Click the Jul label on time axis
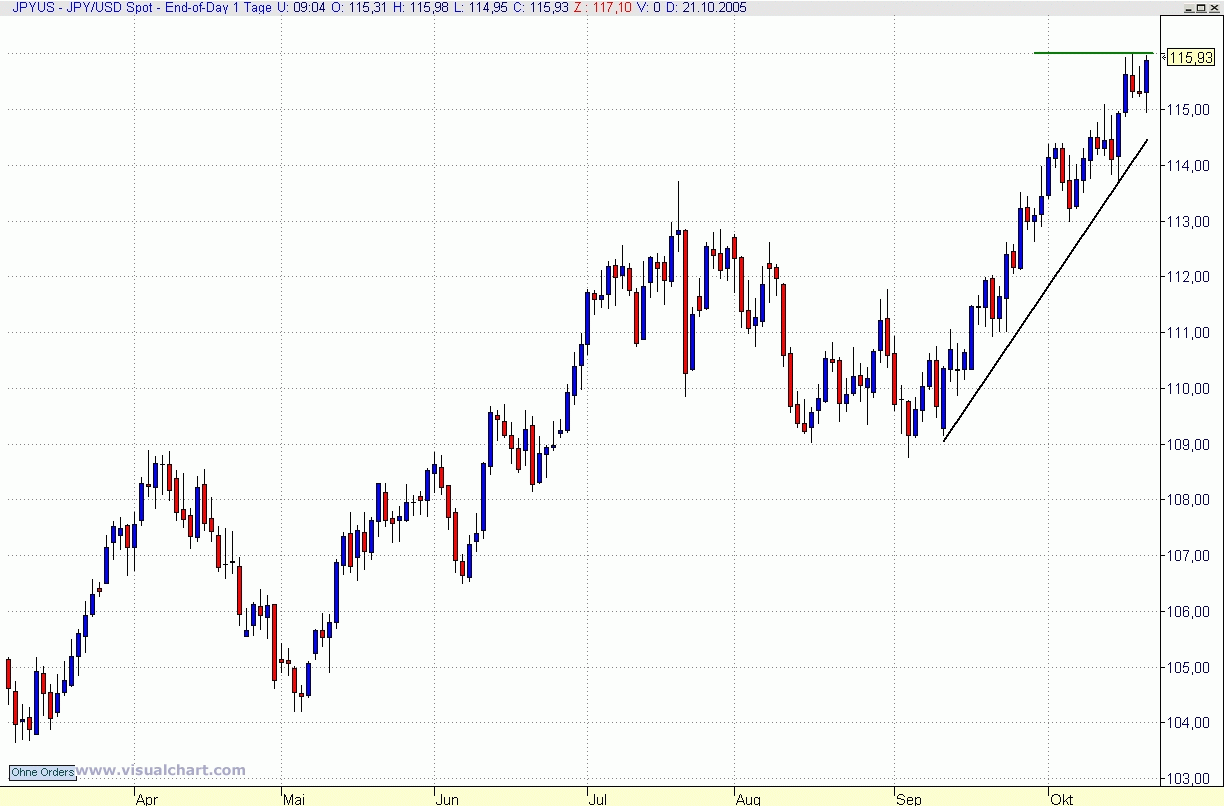This screenshot has height=806, width=1224. click(x=598, y=799)
